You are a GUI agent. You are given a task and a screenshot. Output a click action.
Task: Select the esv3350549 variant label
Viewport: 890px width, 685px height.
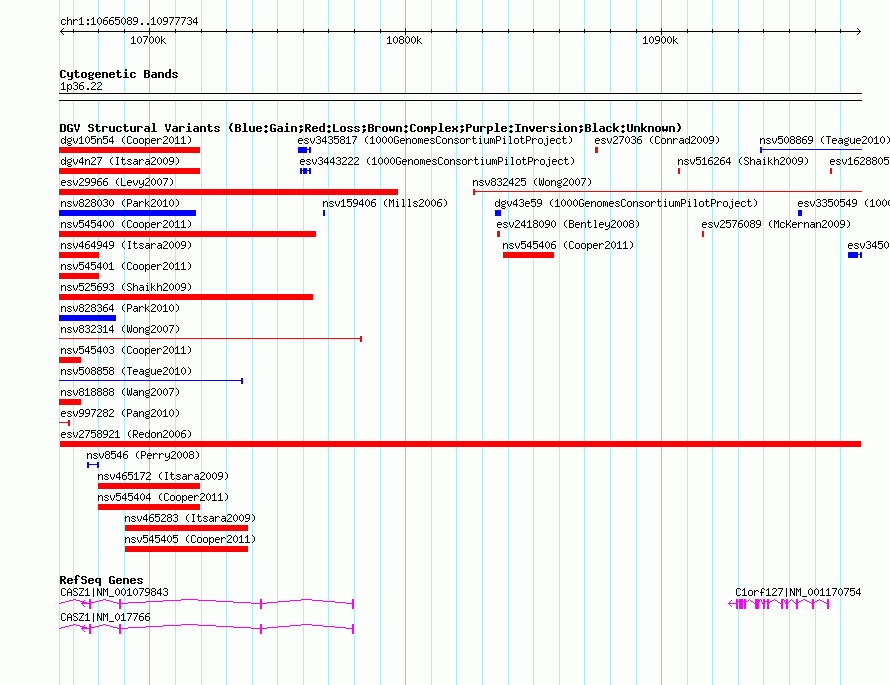[843, 203]
